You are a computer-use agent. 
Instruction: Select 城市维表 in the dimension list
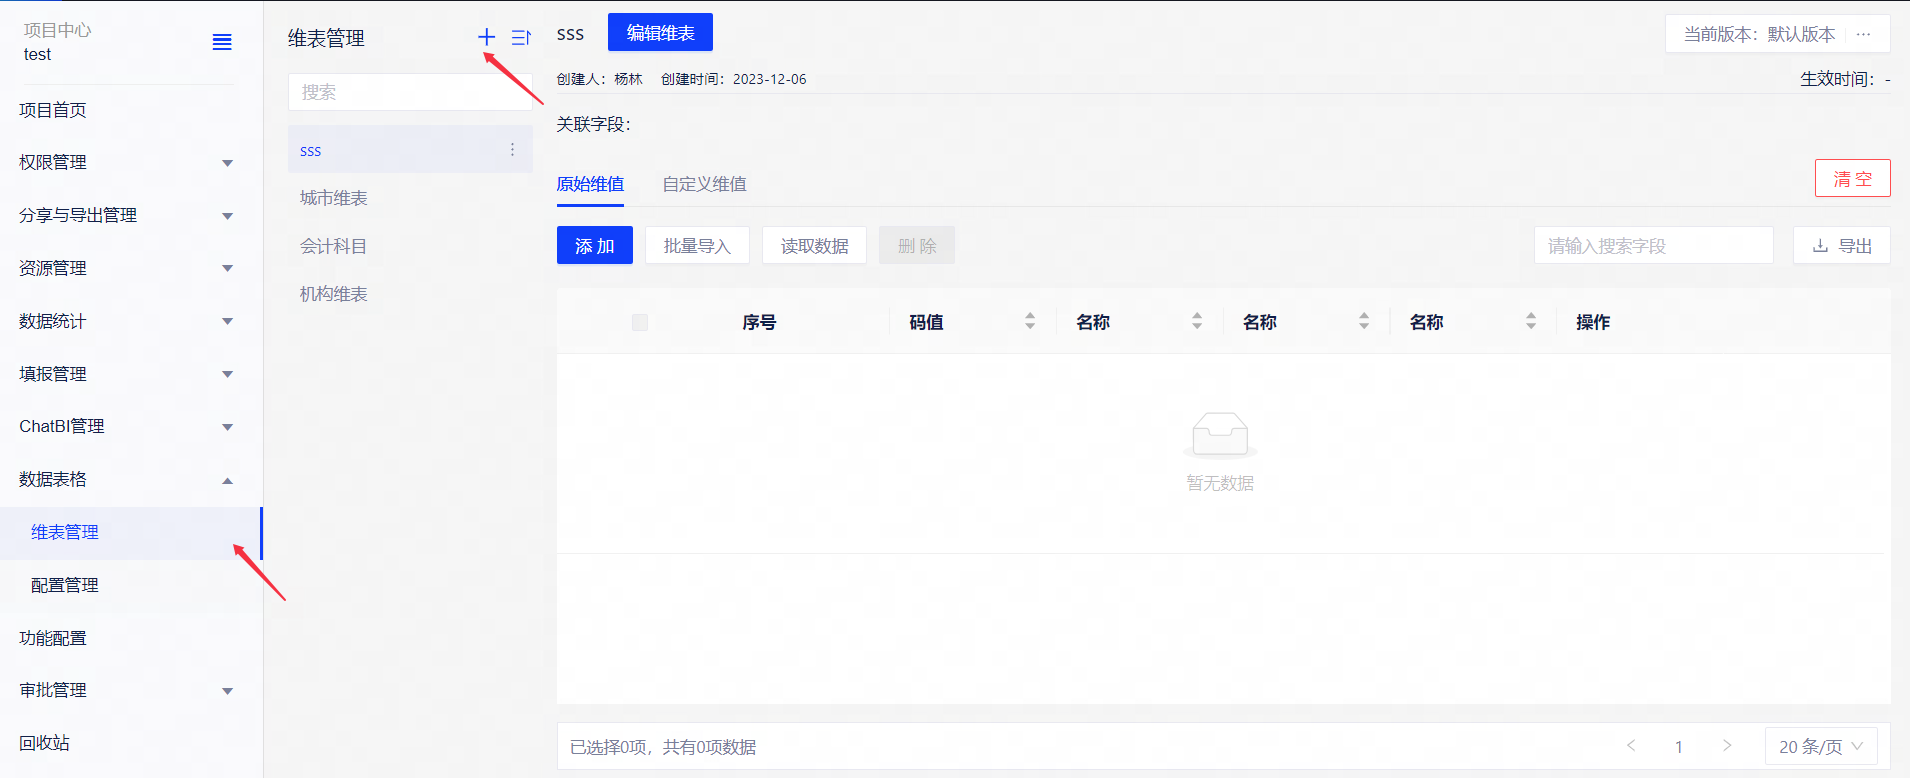[x=334, y=198]
